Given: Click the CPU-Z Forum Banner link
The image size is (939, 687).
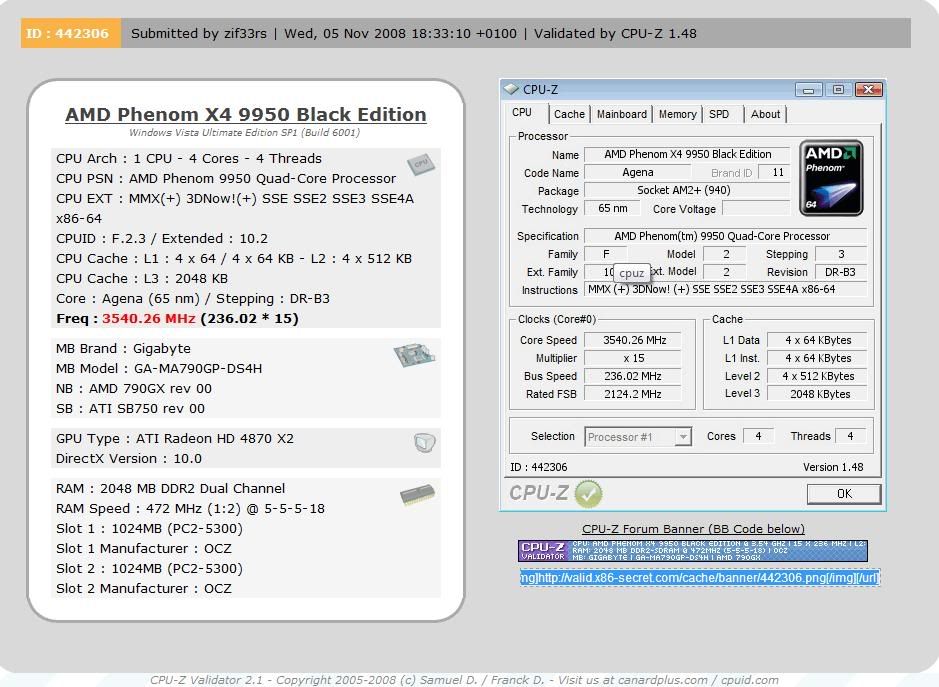Looking at the screenshot, I should (693, 529).
